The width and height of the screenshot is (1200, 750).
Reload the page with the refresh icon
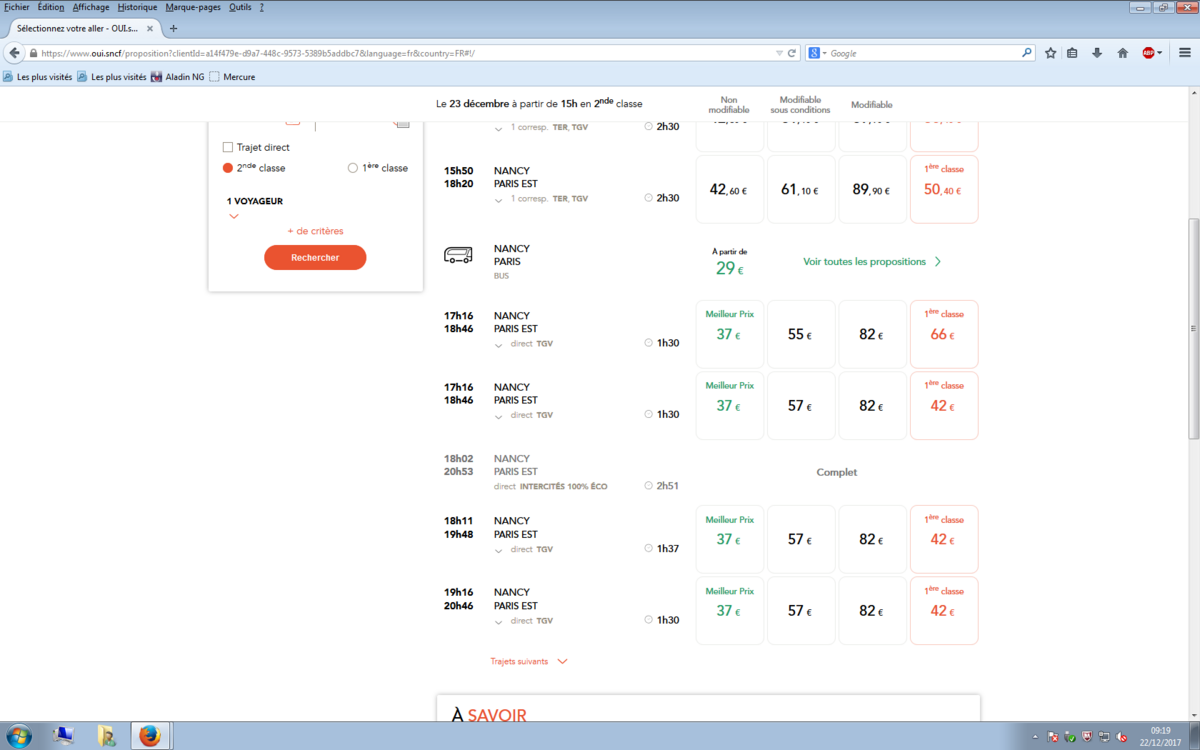pyautogui.click(x=792, y=53)
